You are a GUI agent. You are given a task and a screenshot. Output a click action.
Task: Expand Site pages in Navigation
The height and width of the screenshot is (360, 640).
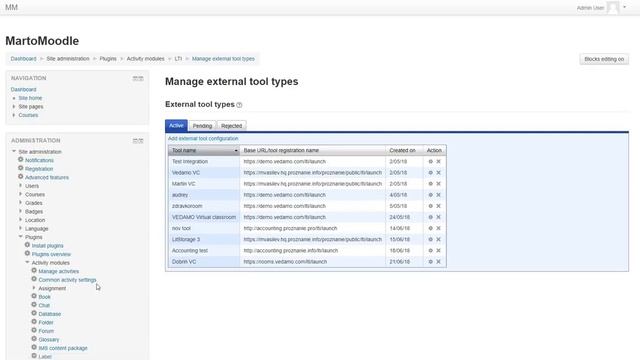[14, 107]
